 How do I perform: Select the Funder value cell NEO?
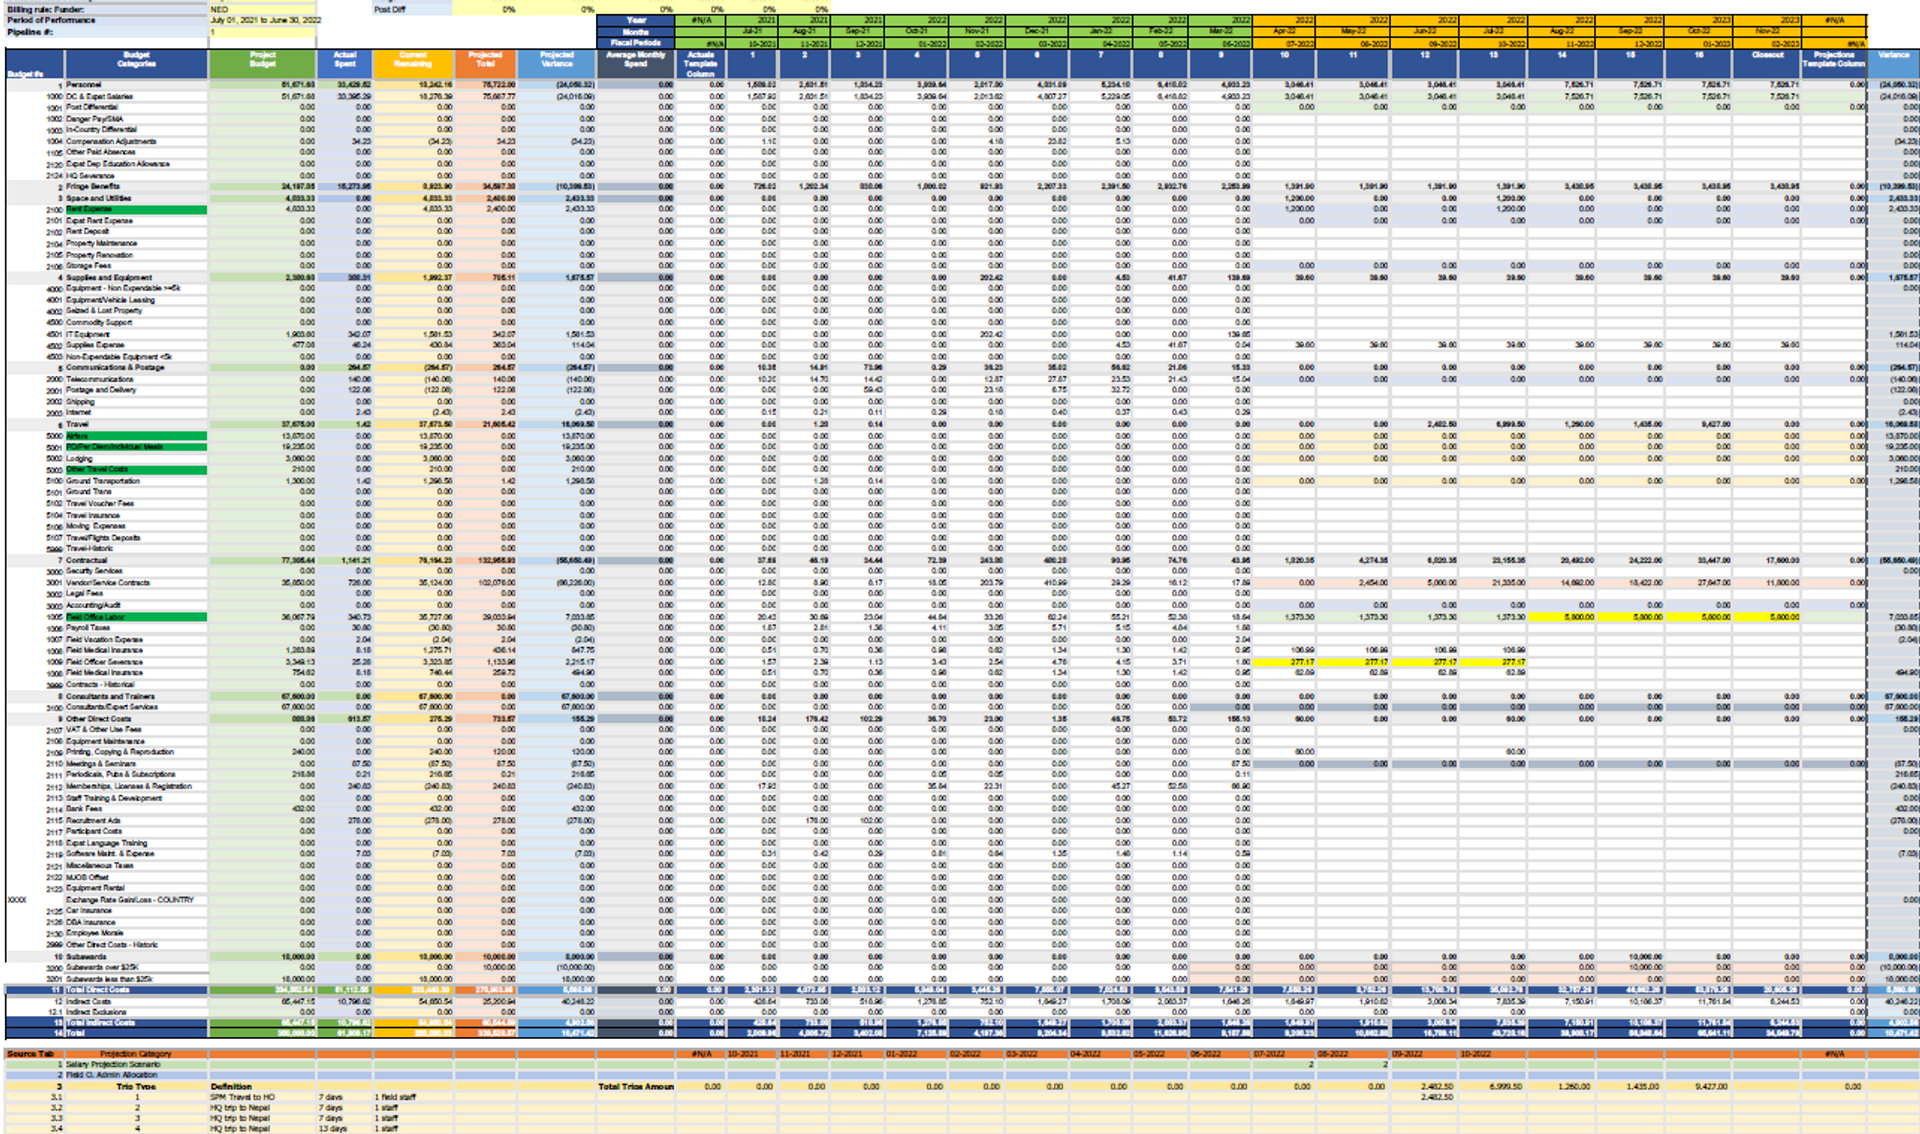[x=262, y=9]
